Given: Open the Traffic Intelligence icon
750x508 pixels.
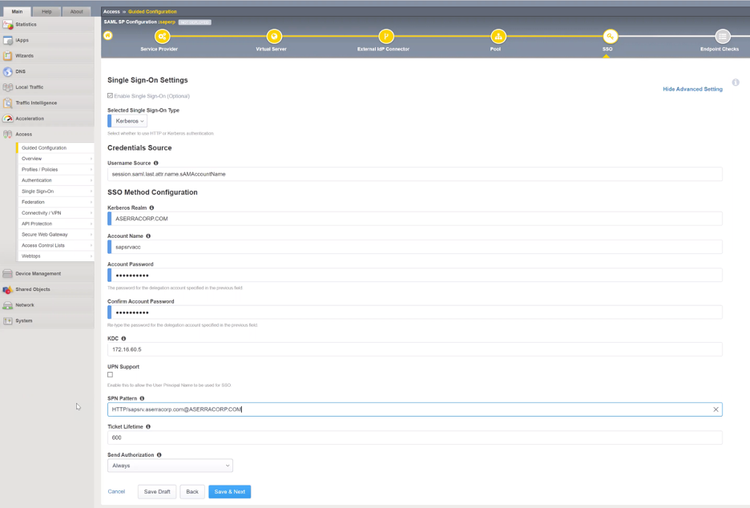Looking at the screenshot, I should (x=8, y=103).
